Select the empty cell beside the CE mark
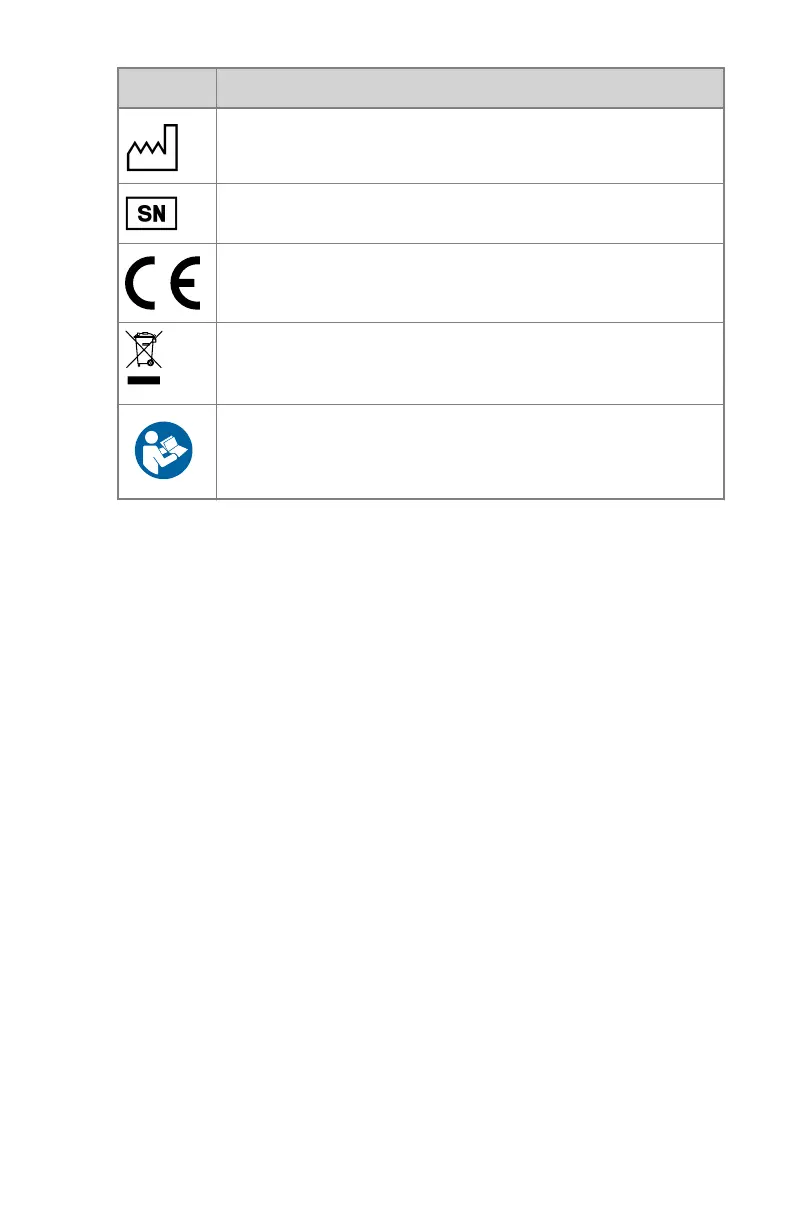The width and height of the screenshot is (792, 1224). 470,283
